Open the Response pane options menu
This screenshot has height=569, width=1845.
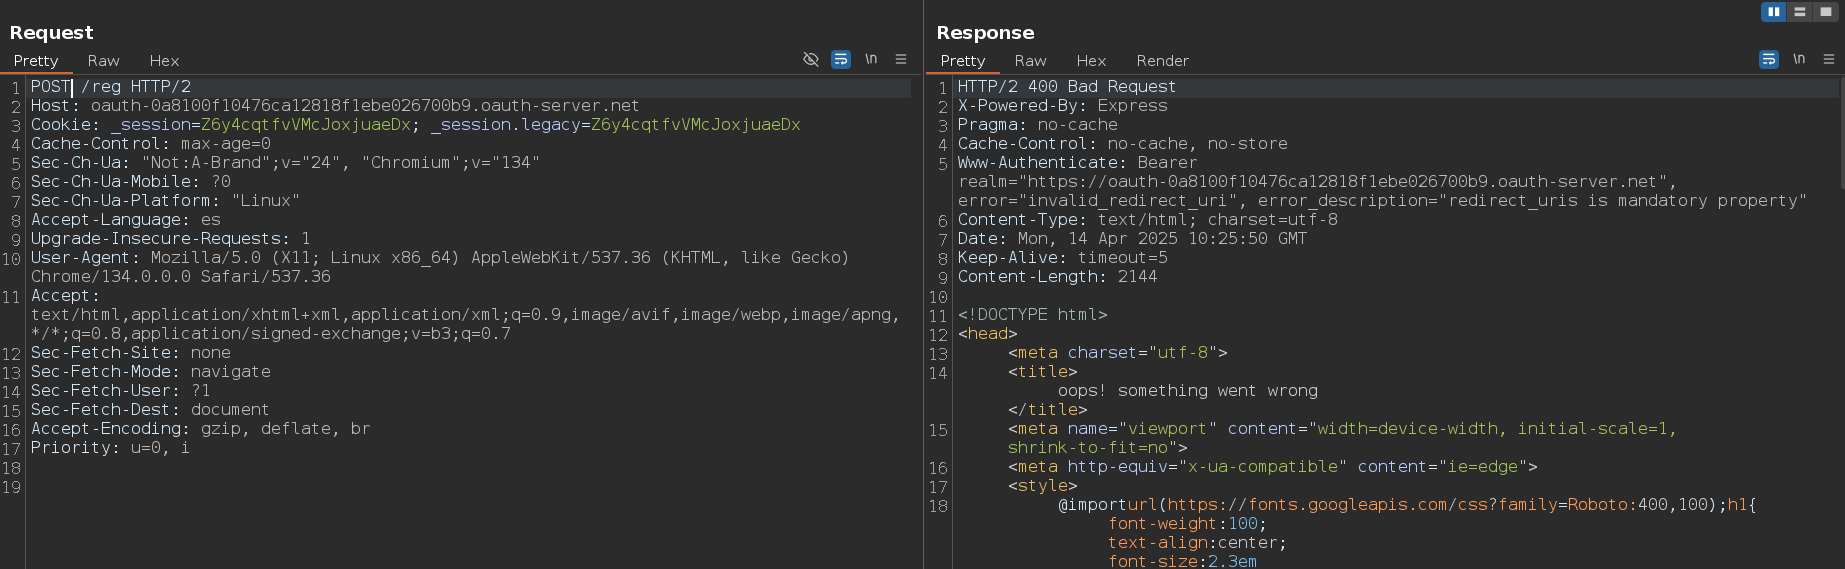coord(1829,60)
